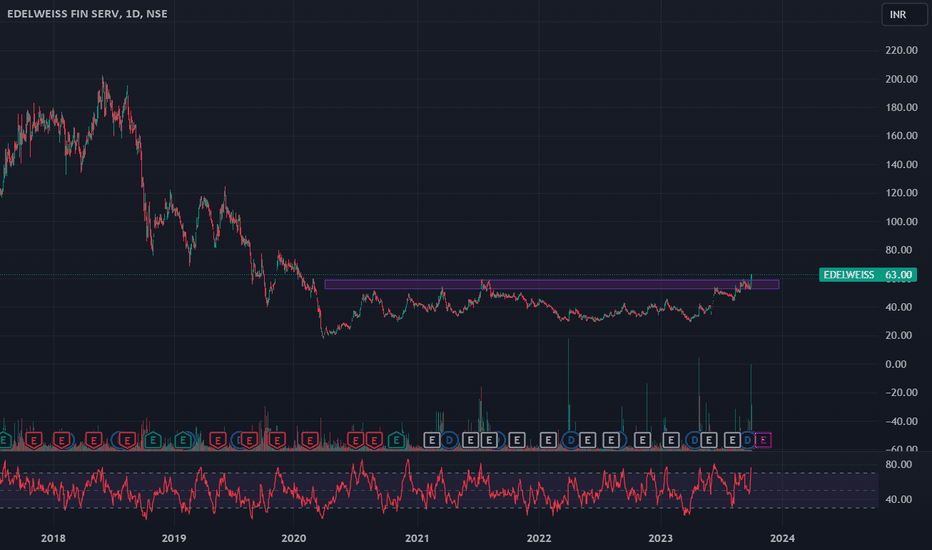Click the 0.00 price axis label

896,364
